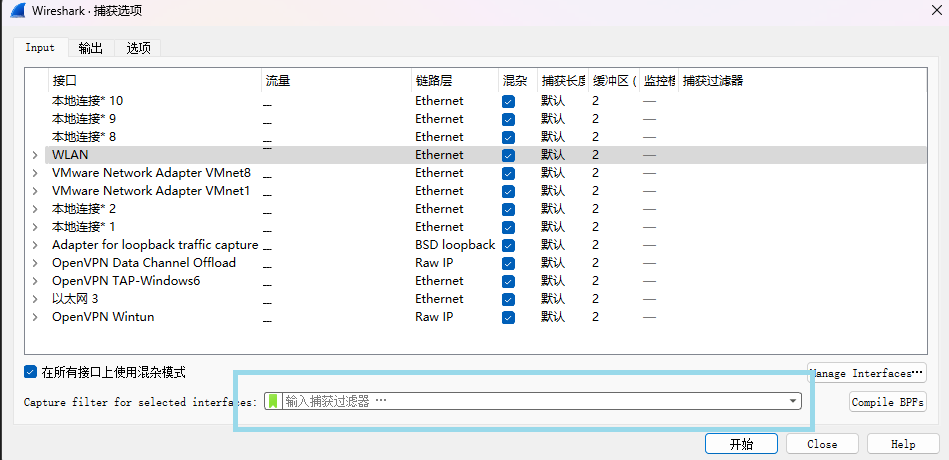Open the 选项 tab
The width and height of the screenshot is (949, 460).
tap(138, 48)
